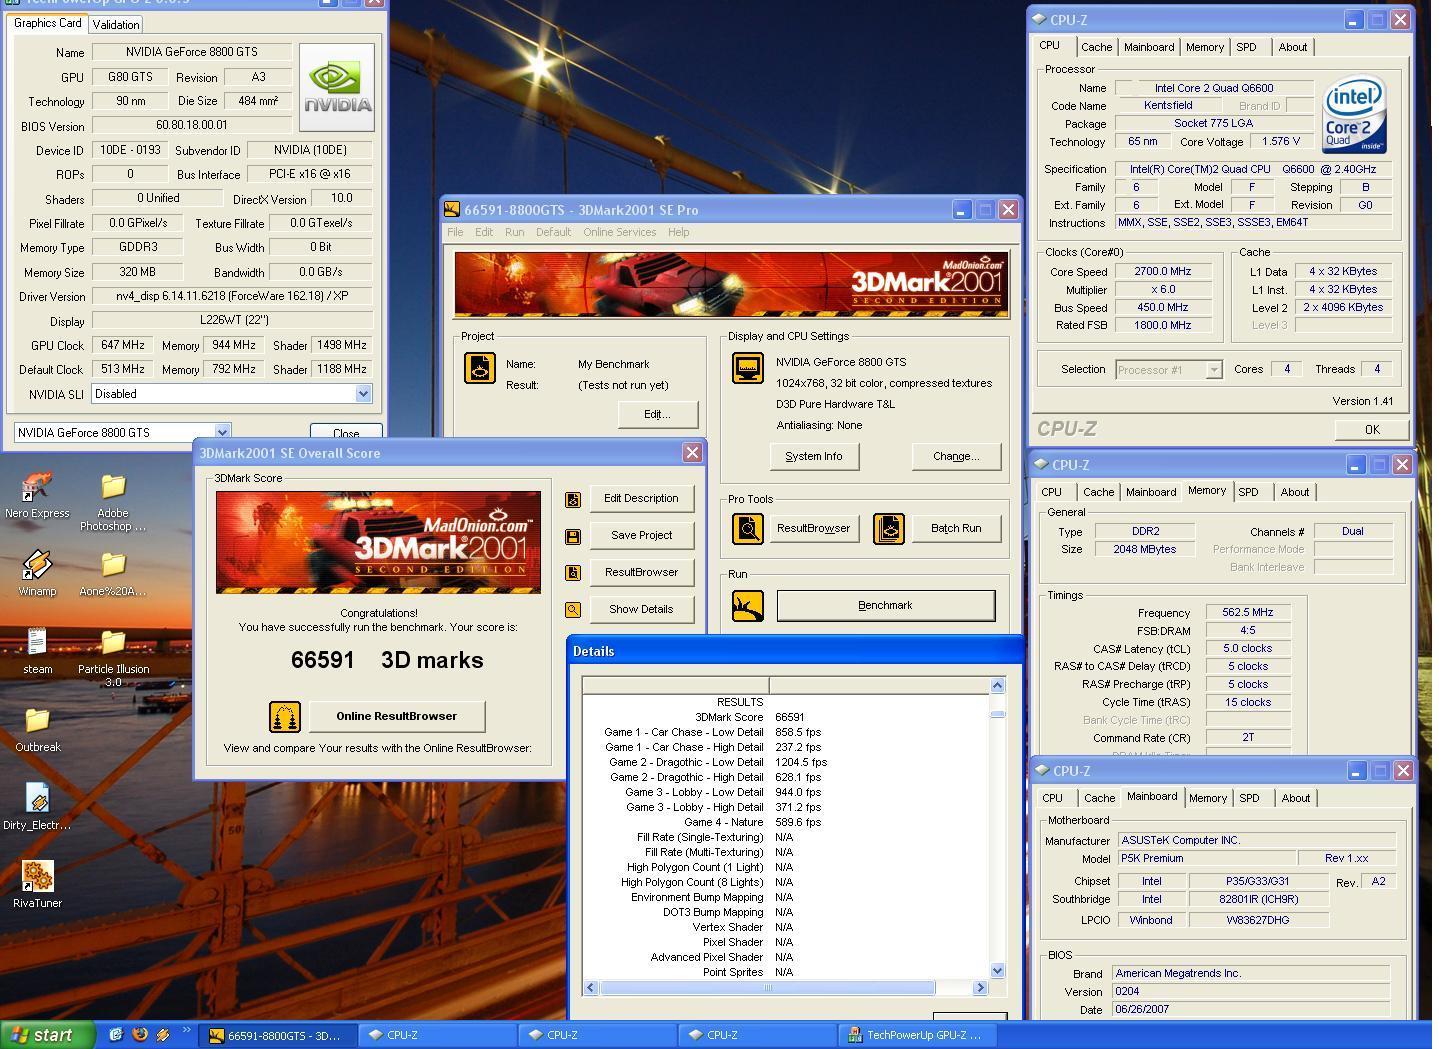Switch to the TechPowerUp GPU-Z taskbar item
The height and width of the screenshot is (1049, 1439).
pyautogui.click(x=919, y=1035)
